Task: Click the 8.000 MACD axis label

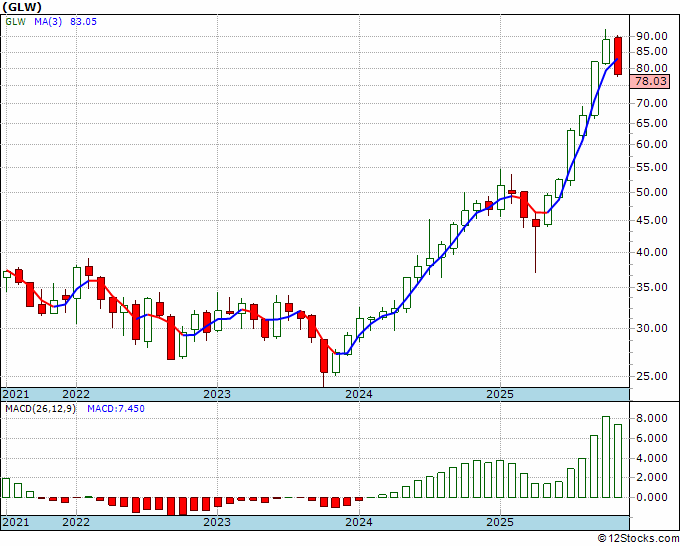Action: point(651,418)
